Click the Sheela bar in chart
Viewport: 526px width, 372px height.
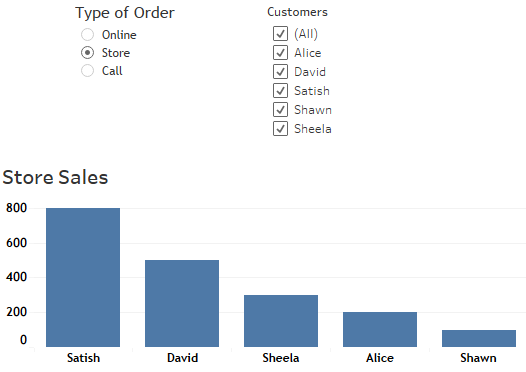pyautogui.click(x=281, y=321)
